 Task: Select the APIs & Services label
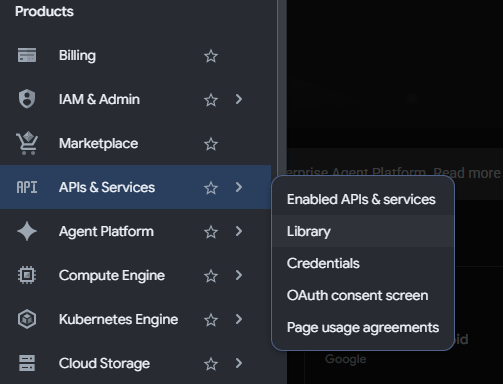point(107,187)
